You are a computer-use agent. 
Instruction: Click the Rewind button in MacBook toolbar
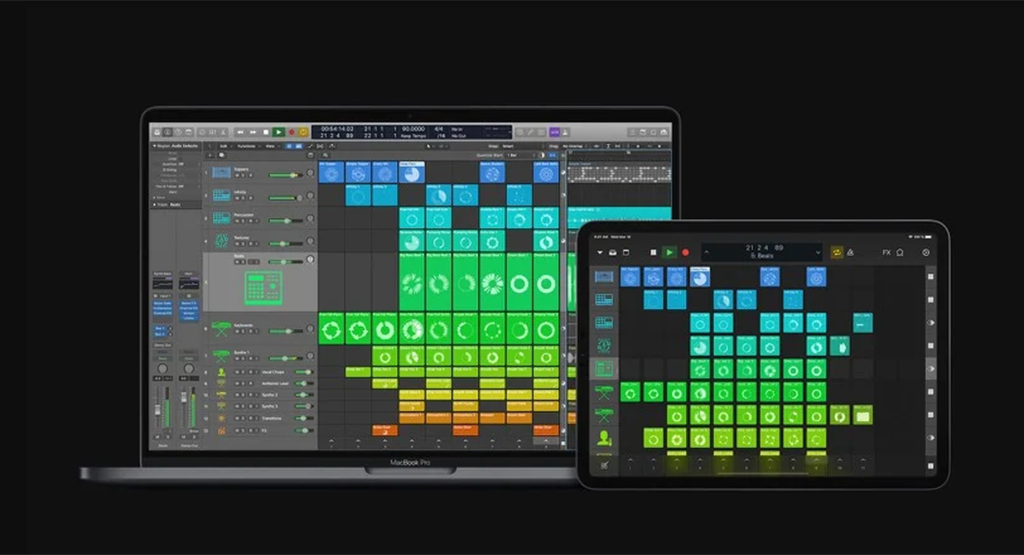[x=240, y=132]
